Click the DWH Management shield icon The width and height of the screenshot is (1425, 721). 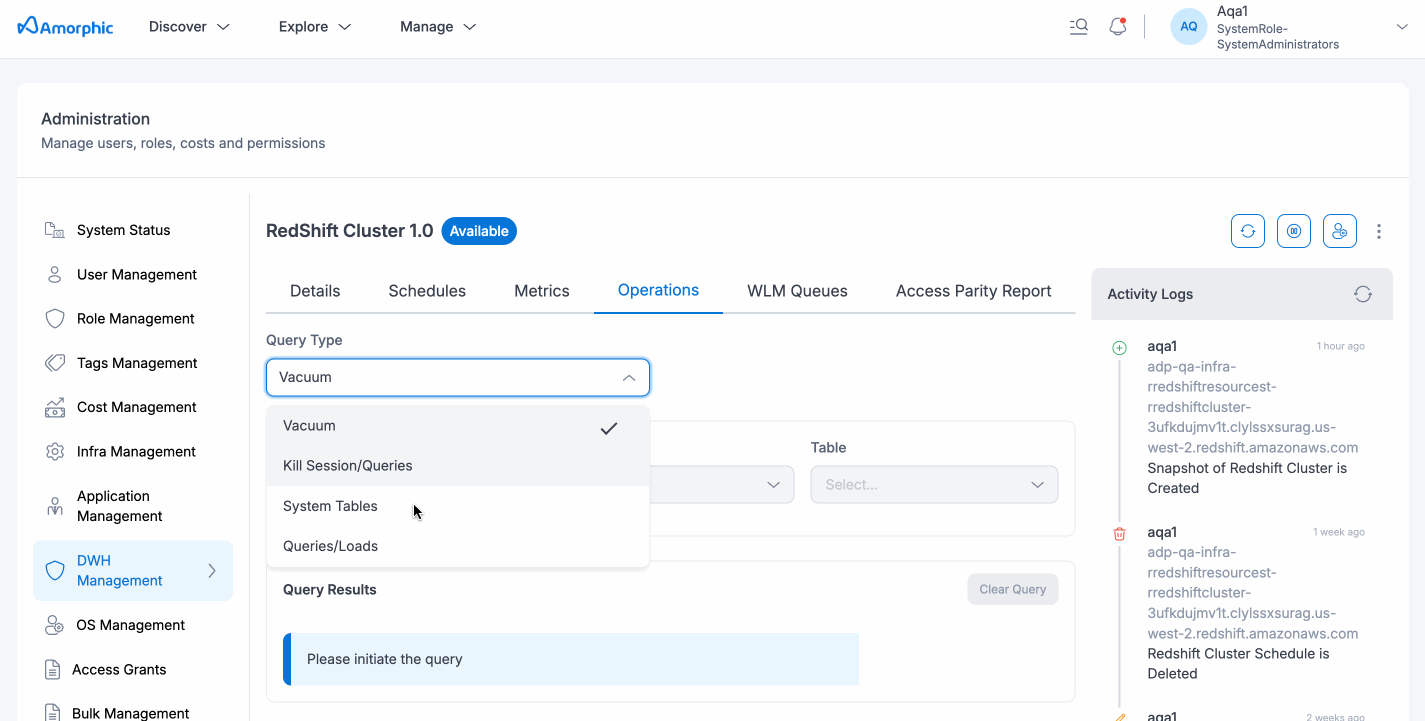coord(55,571)
